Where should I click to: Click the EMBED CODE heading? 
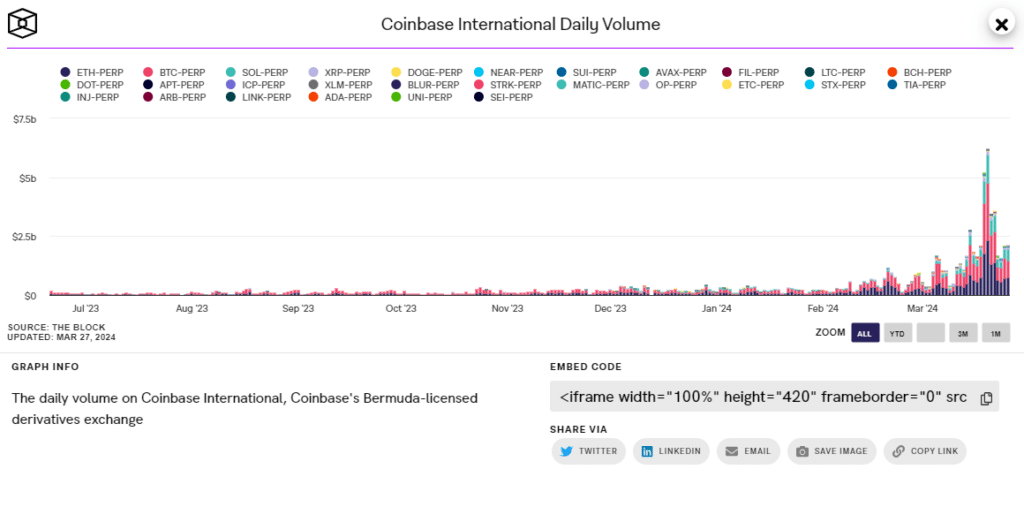pyautogui.click(x=586, y=367)
